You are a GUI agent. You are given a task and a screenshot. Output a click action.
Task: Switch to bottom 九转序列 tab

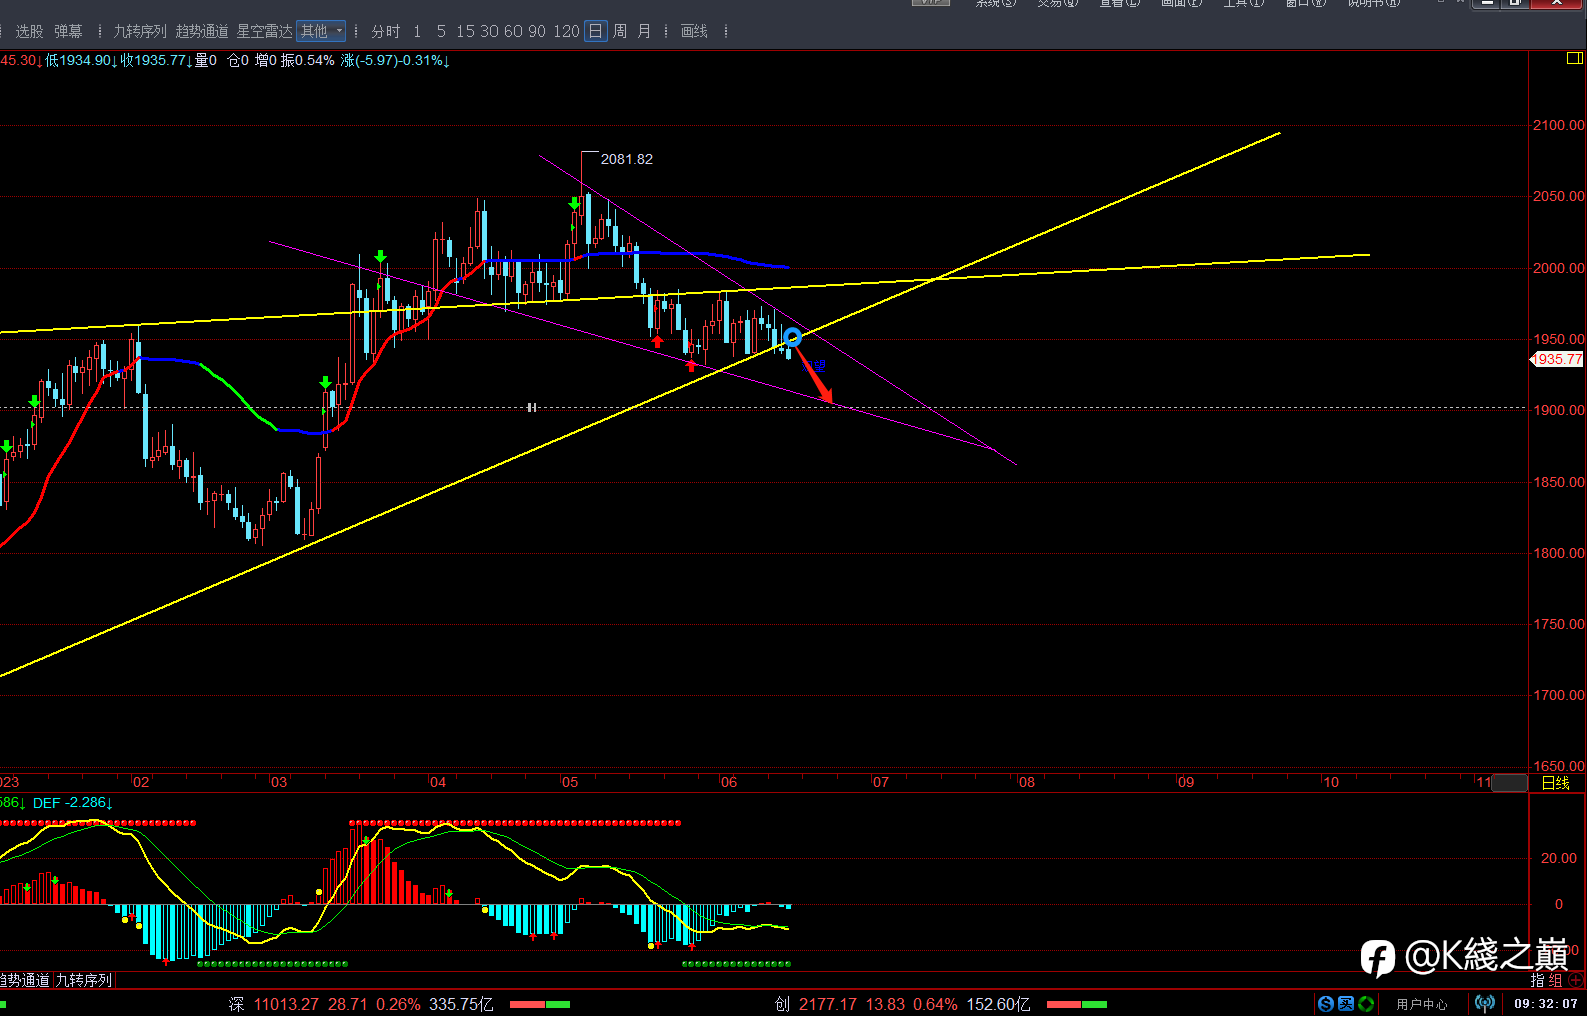tap(84, 980)
